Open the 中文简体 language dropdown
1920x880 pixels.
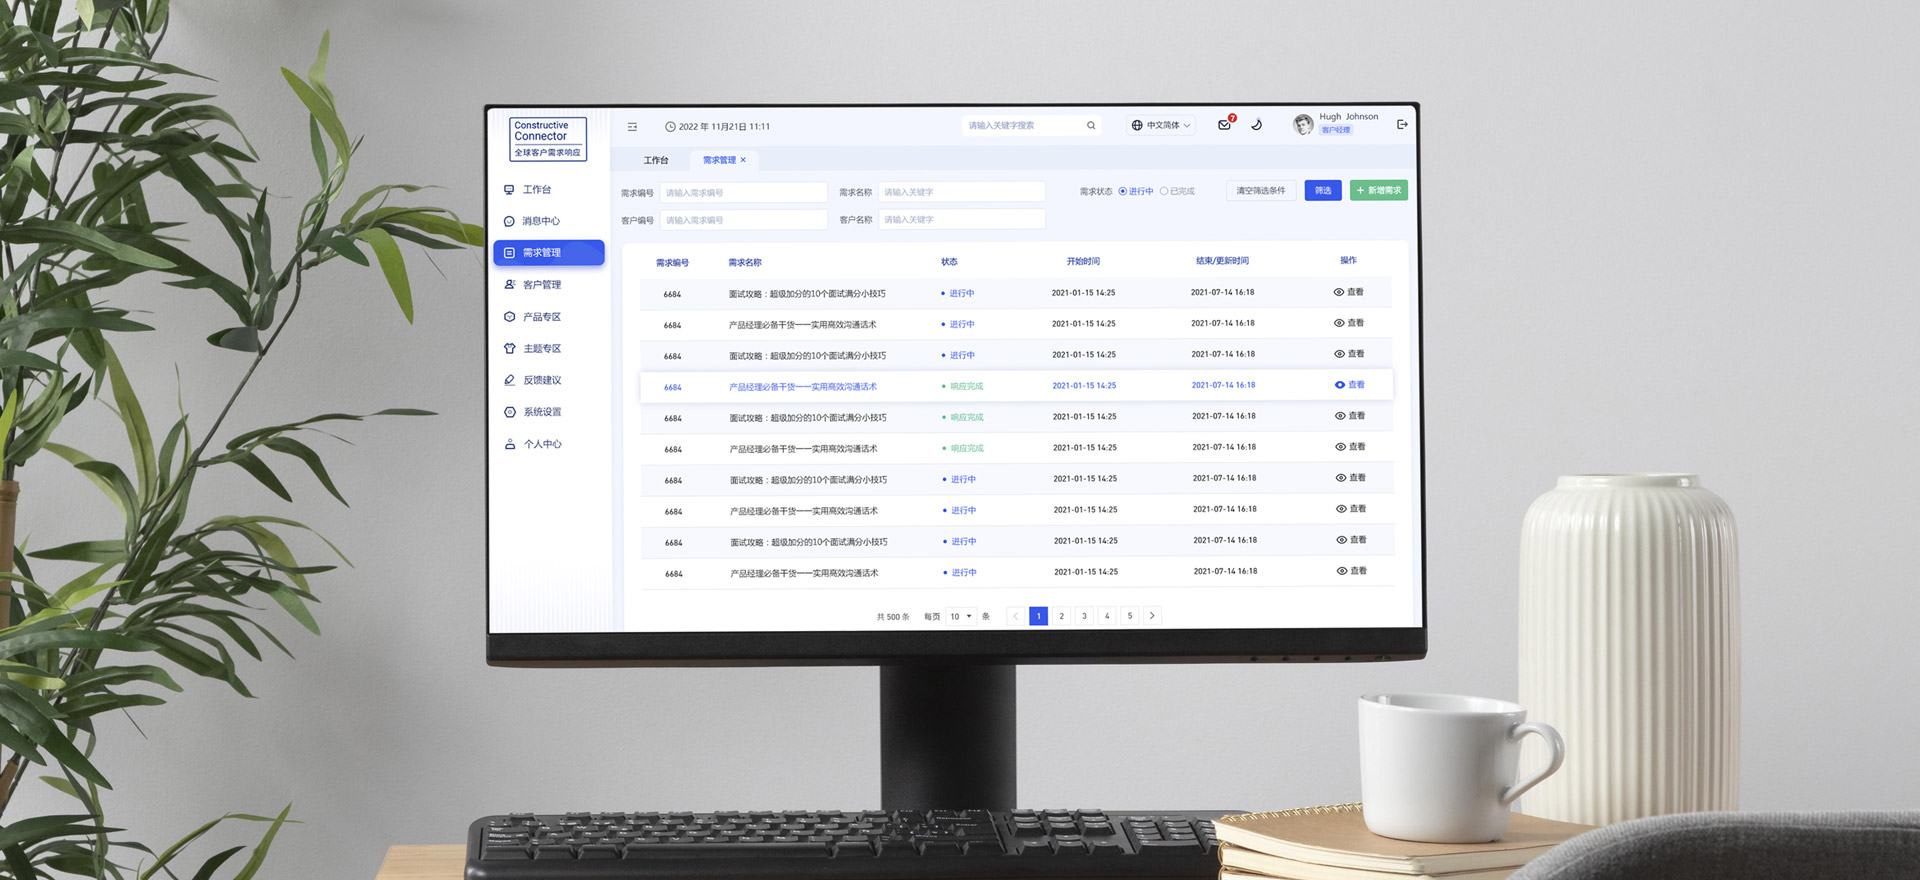1161,125
